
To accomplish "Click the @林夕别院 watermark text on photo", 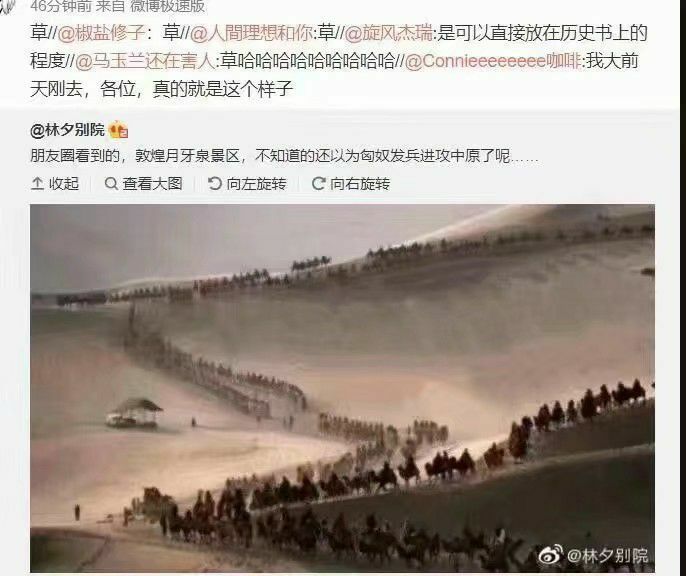I will point(607,556).
